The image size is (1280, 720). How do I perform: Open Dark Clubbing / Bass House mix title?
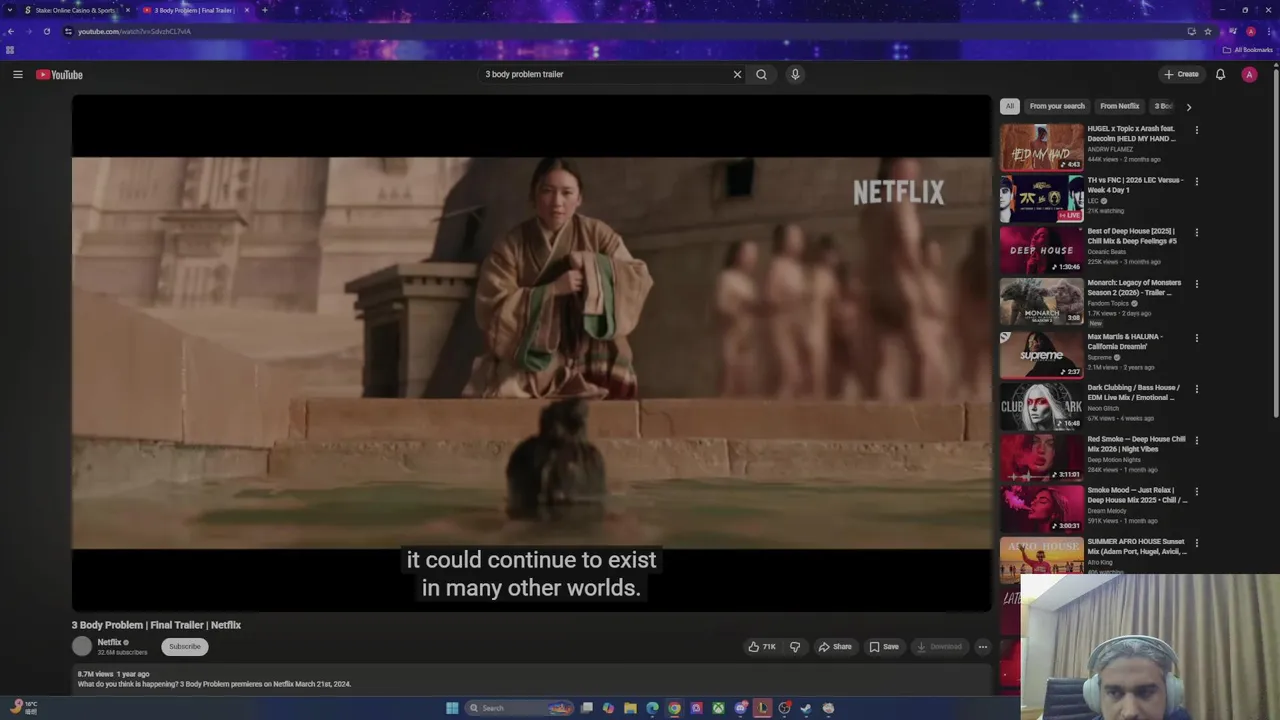[1134, 392]
